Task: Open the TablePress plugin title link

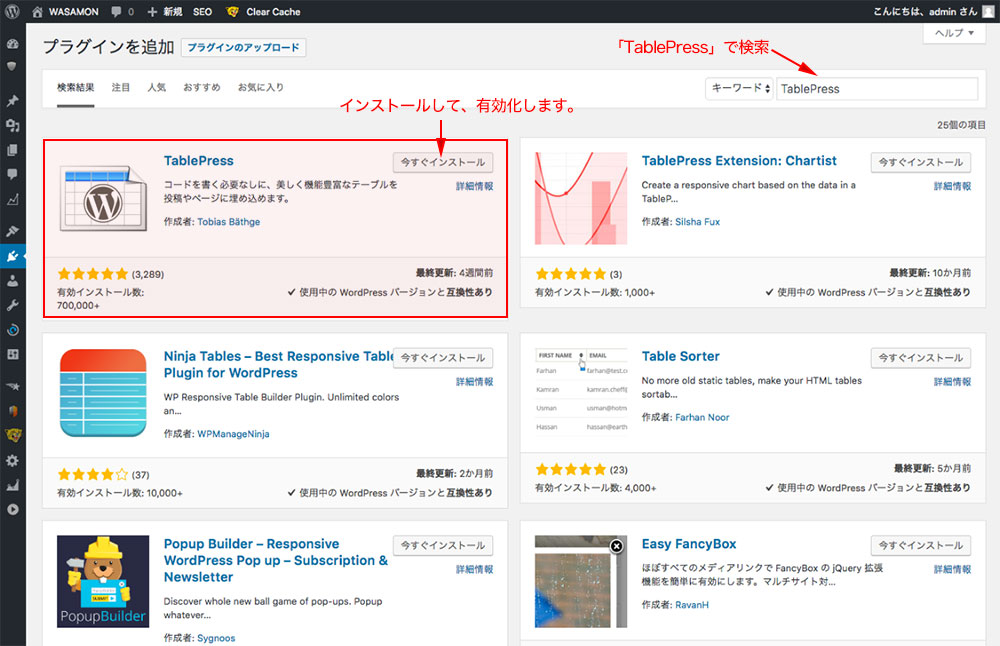Action: click(x=198, y=161)
